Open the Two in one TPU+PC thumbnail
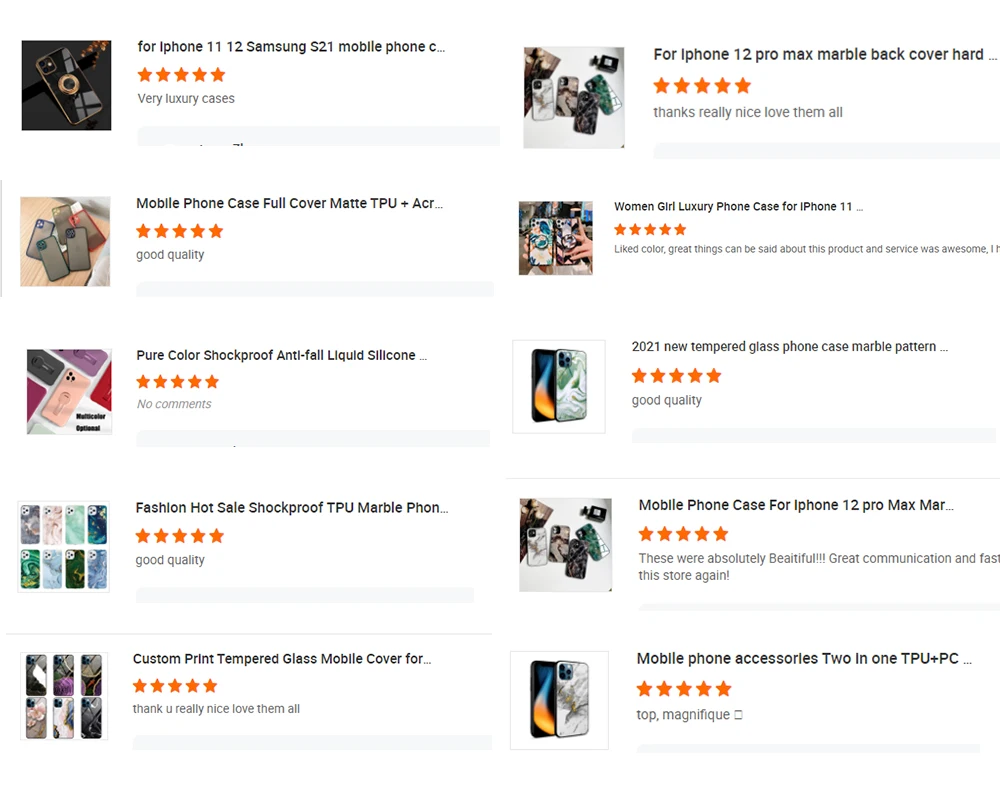The image size is (1000, 789). pyautogui.click(x=559, y=700)
